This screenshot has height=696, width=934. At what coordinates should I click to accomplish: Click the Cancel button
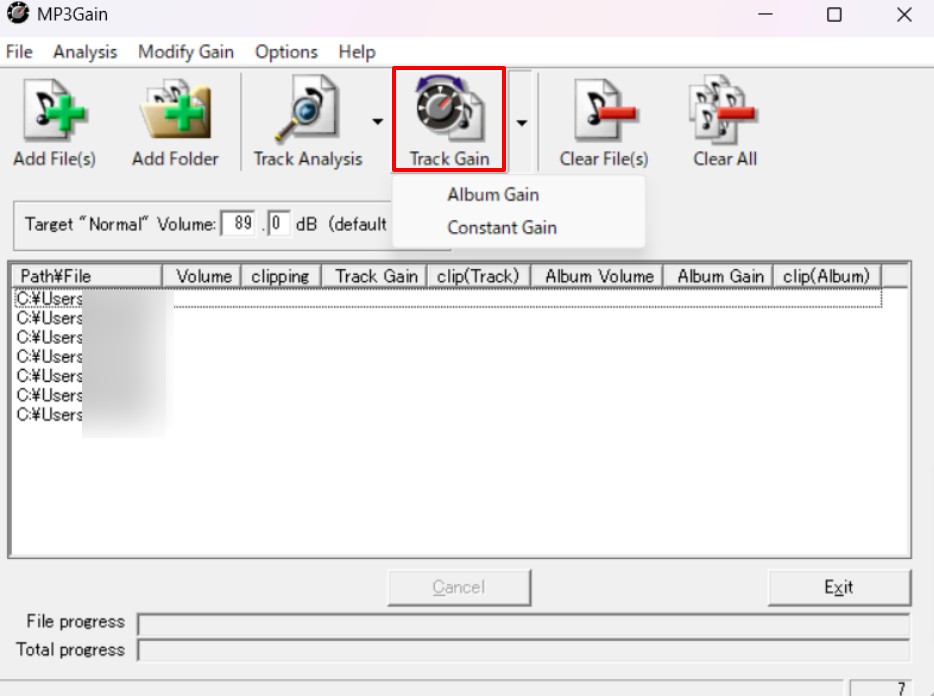pyautogui.click(x=459, y=588)
